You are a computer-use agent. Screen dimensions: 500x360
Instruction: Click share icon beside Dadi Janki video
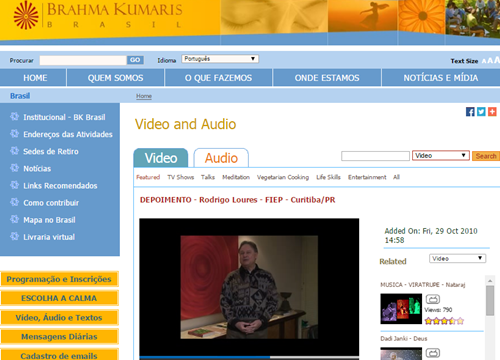coord(433,353)
